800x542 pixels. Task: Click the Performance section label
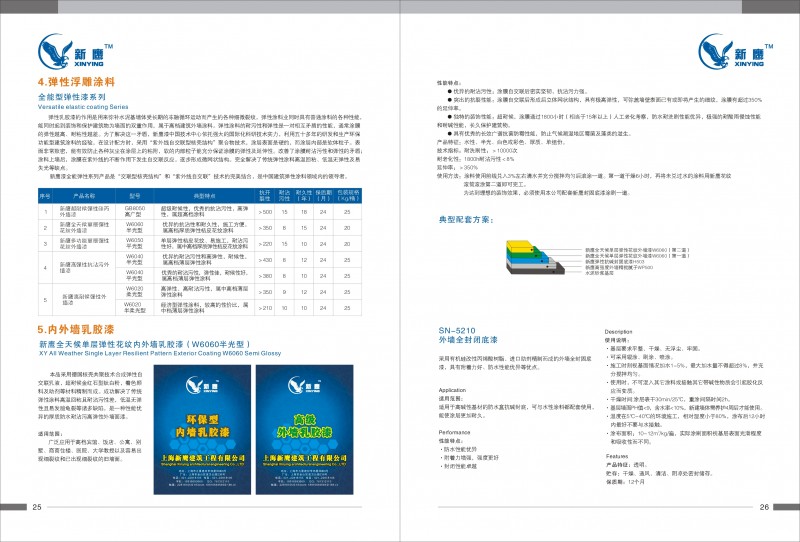pos(454,432)
